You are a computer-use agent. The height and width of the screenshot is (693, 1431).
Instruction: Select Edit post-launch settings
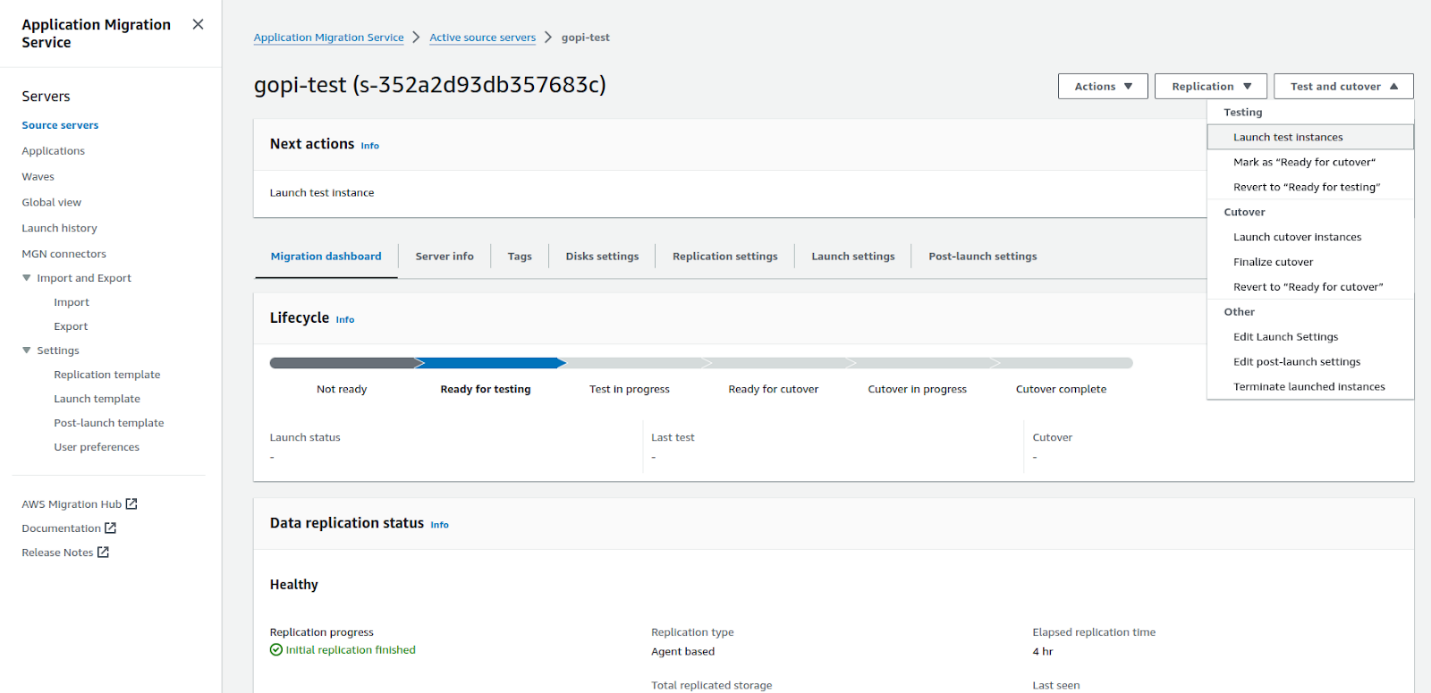(1310, 362)
